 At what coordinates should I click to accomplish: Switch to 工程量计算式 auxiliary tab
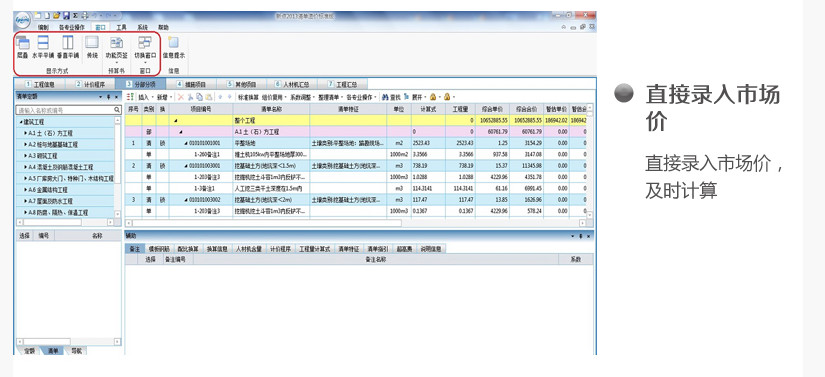[x=315, y=249]
